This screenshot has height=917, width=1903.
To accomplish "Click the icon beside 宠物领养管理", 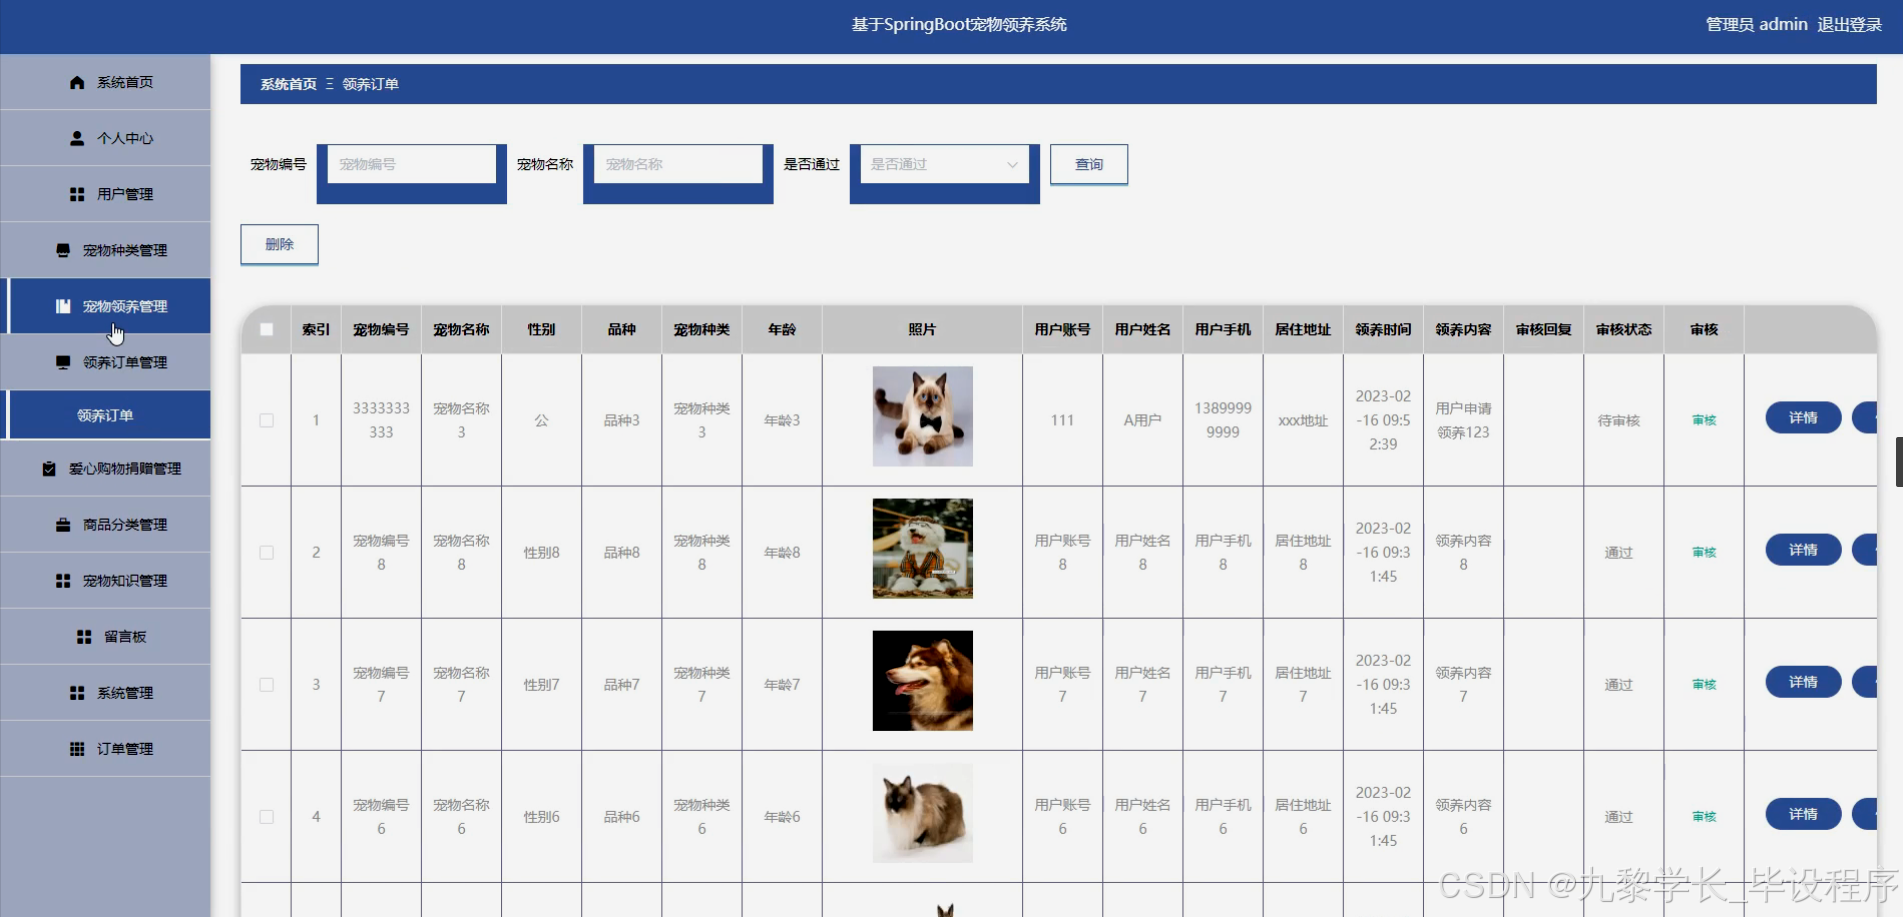I will click(63, 307).
